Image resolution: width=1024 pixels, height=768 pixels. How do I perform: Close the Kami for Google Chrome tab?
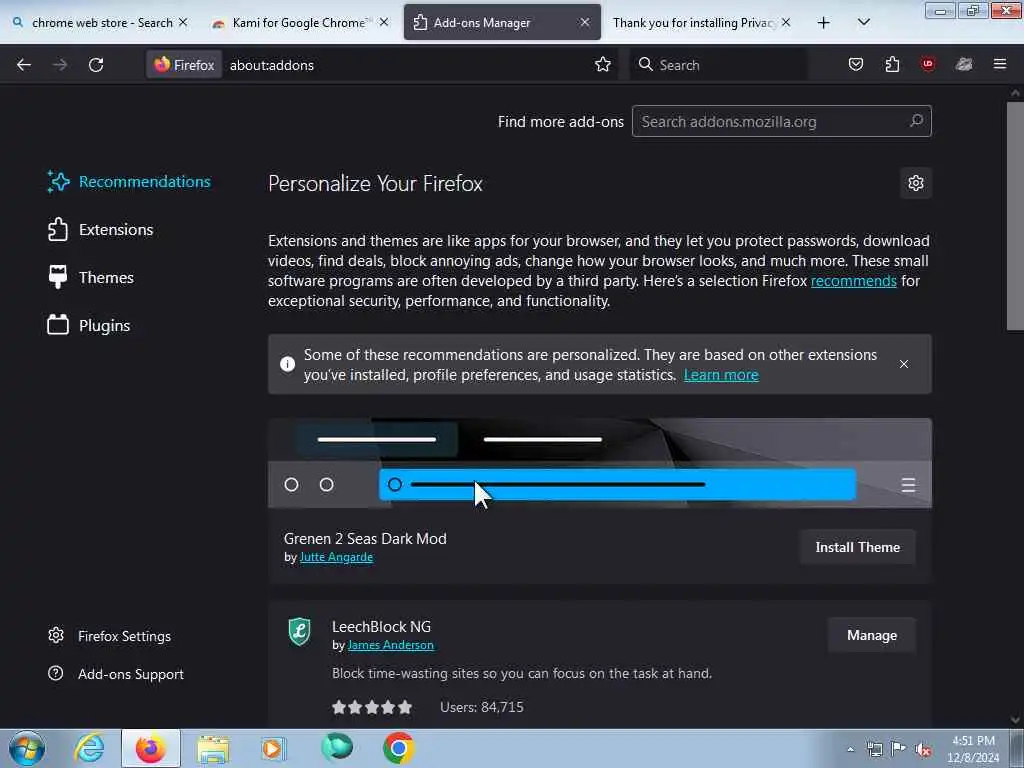click(384, 22)
